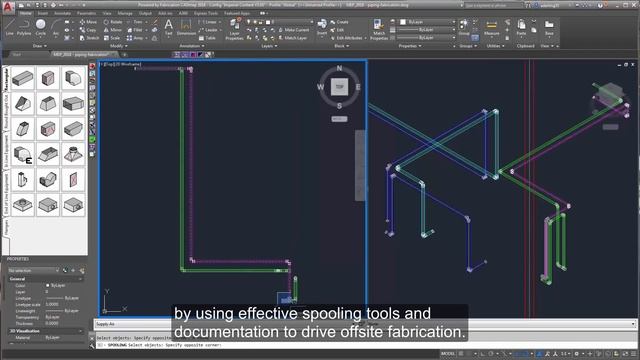The image size is (640, 360).
Task: Activate the Mirror command
Action: point(113,30)
